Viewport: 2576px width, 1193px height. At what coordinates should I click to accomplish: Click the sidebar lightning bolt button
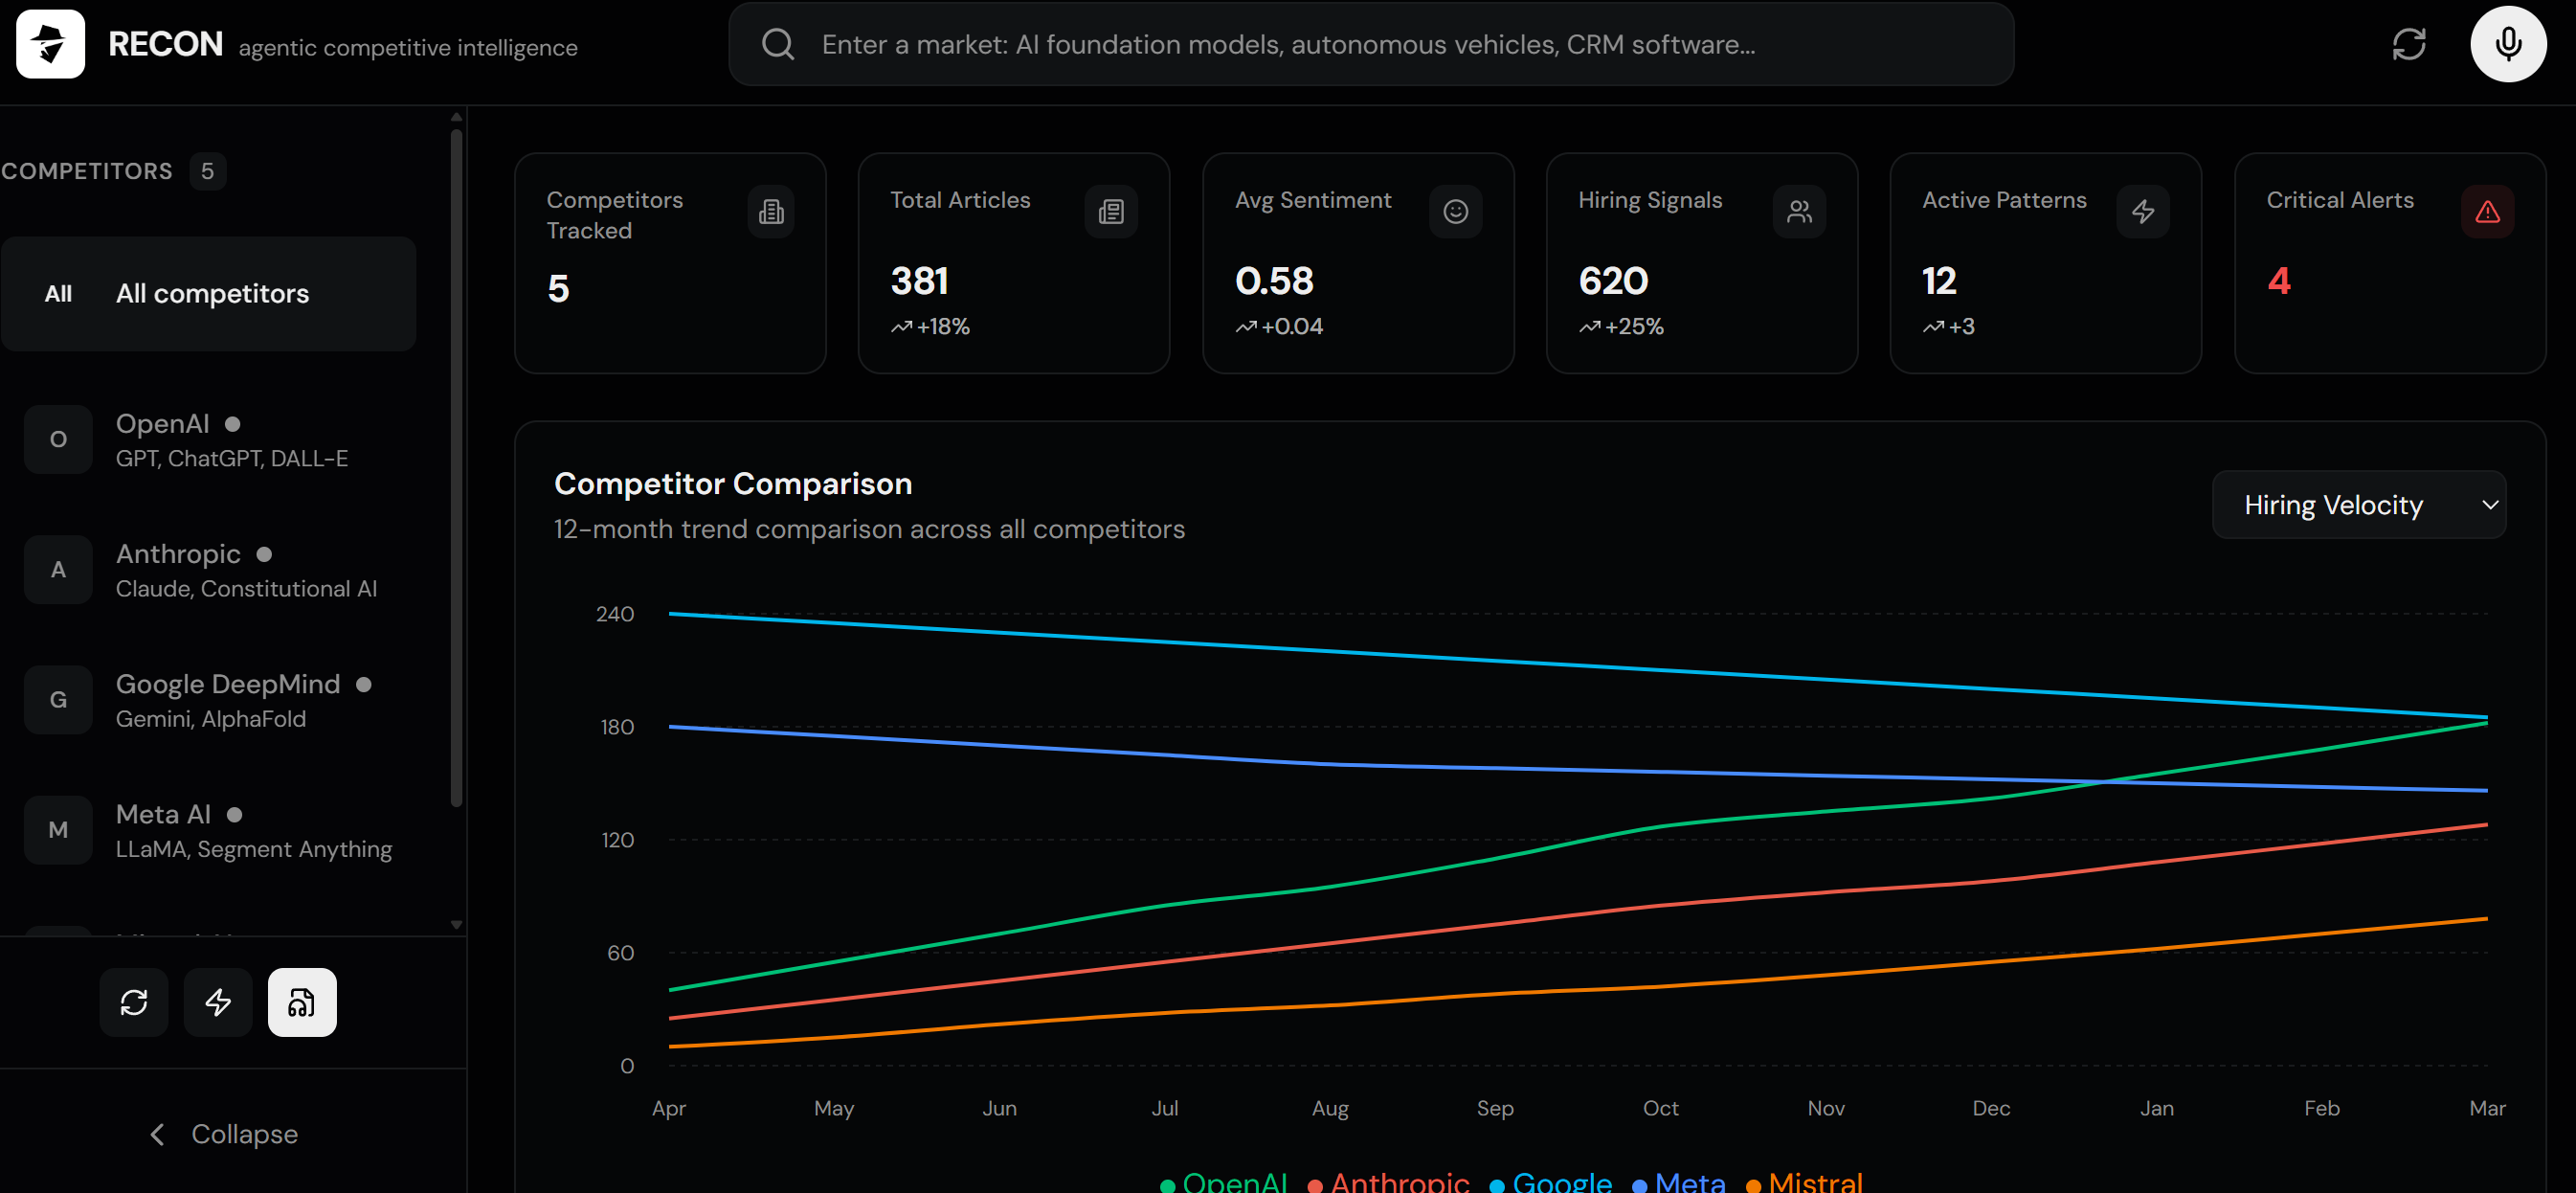pos(218,1002)
